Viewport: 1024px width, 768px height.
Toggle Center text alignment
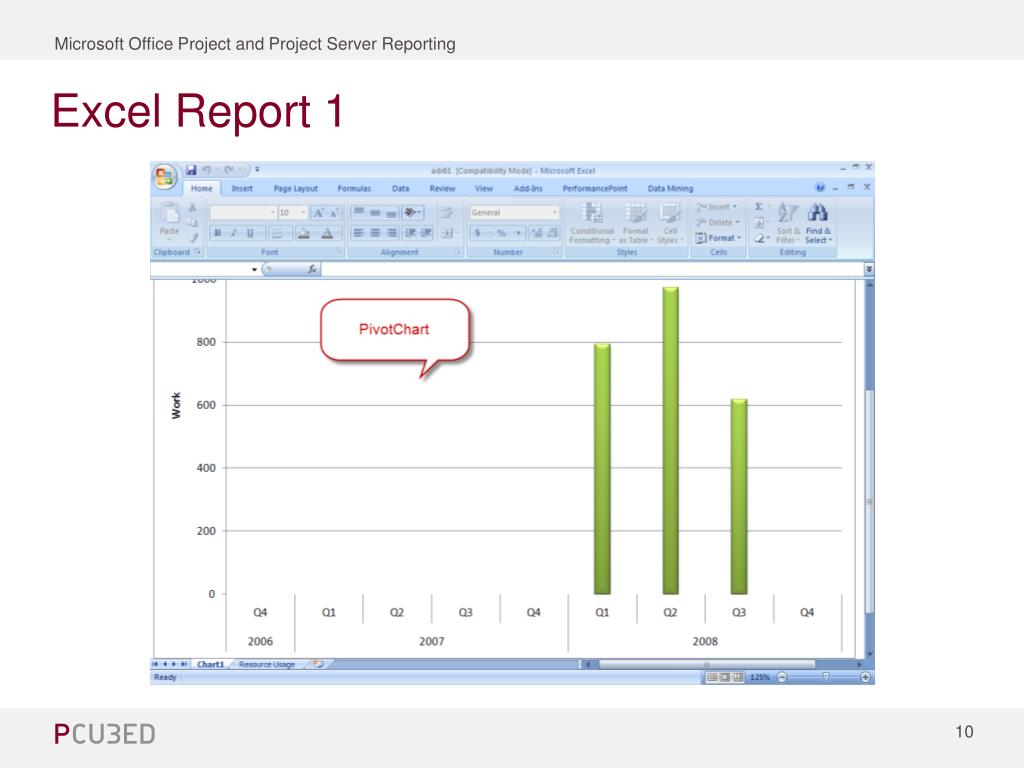(x=375, y=233)
